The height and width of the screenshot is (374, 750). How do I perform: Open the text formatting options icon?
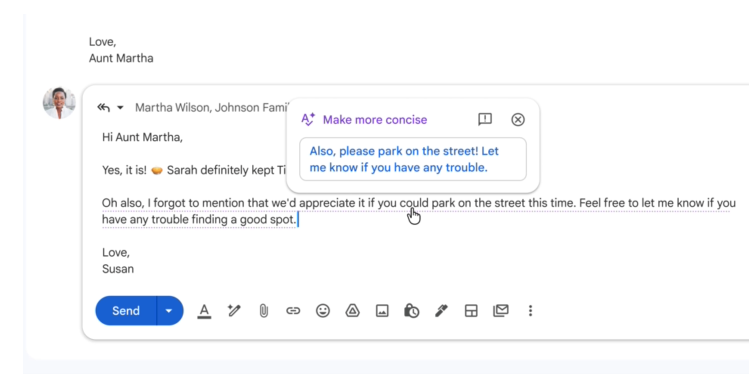[204, 311]
